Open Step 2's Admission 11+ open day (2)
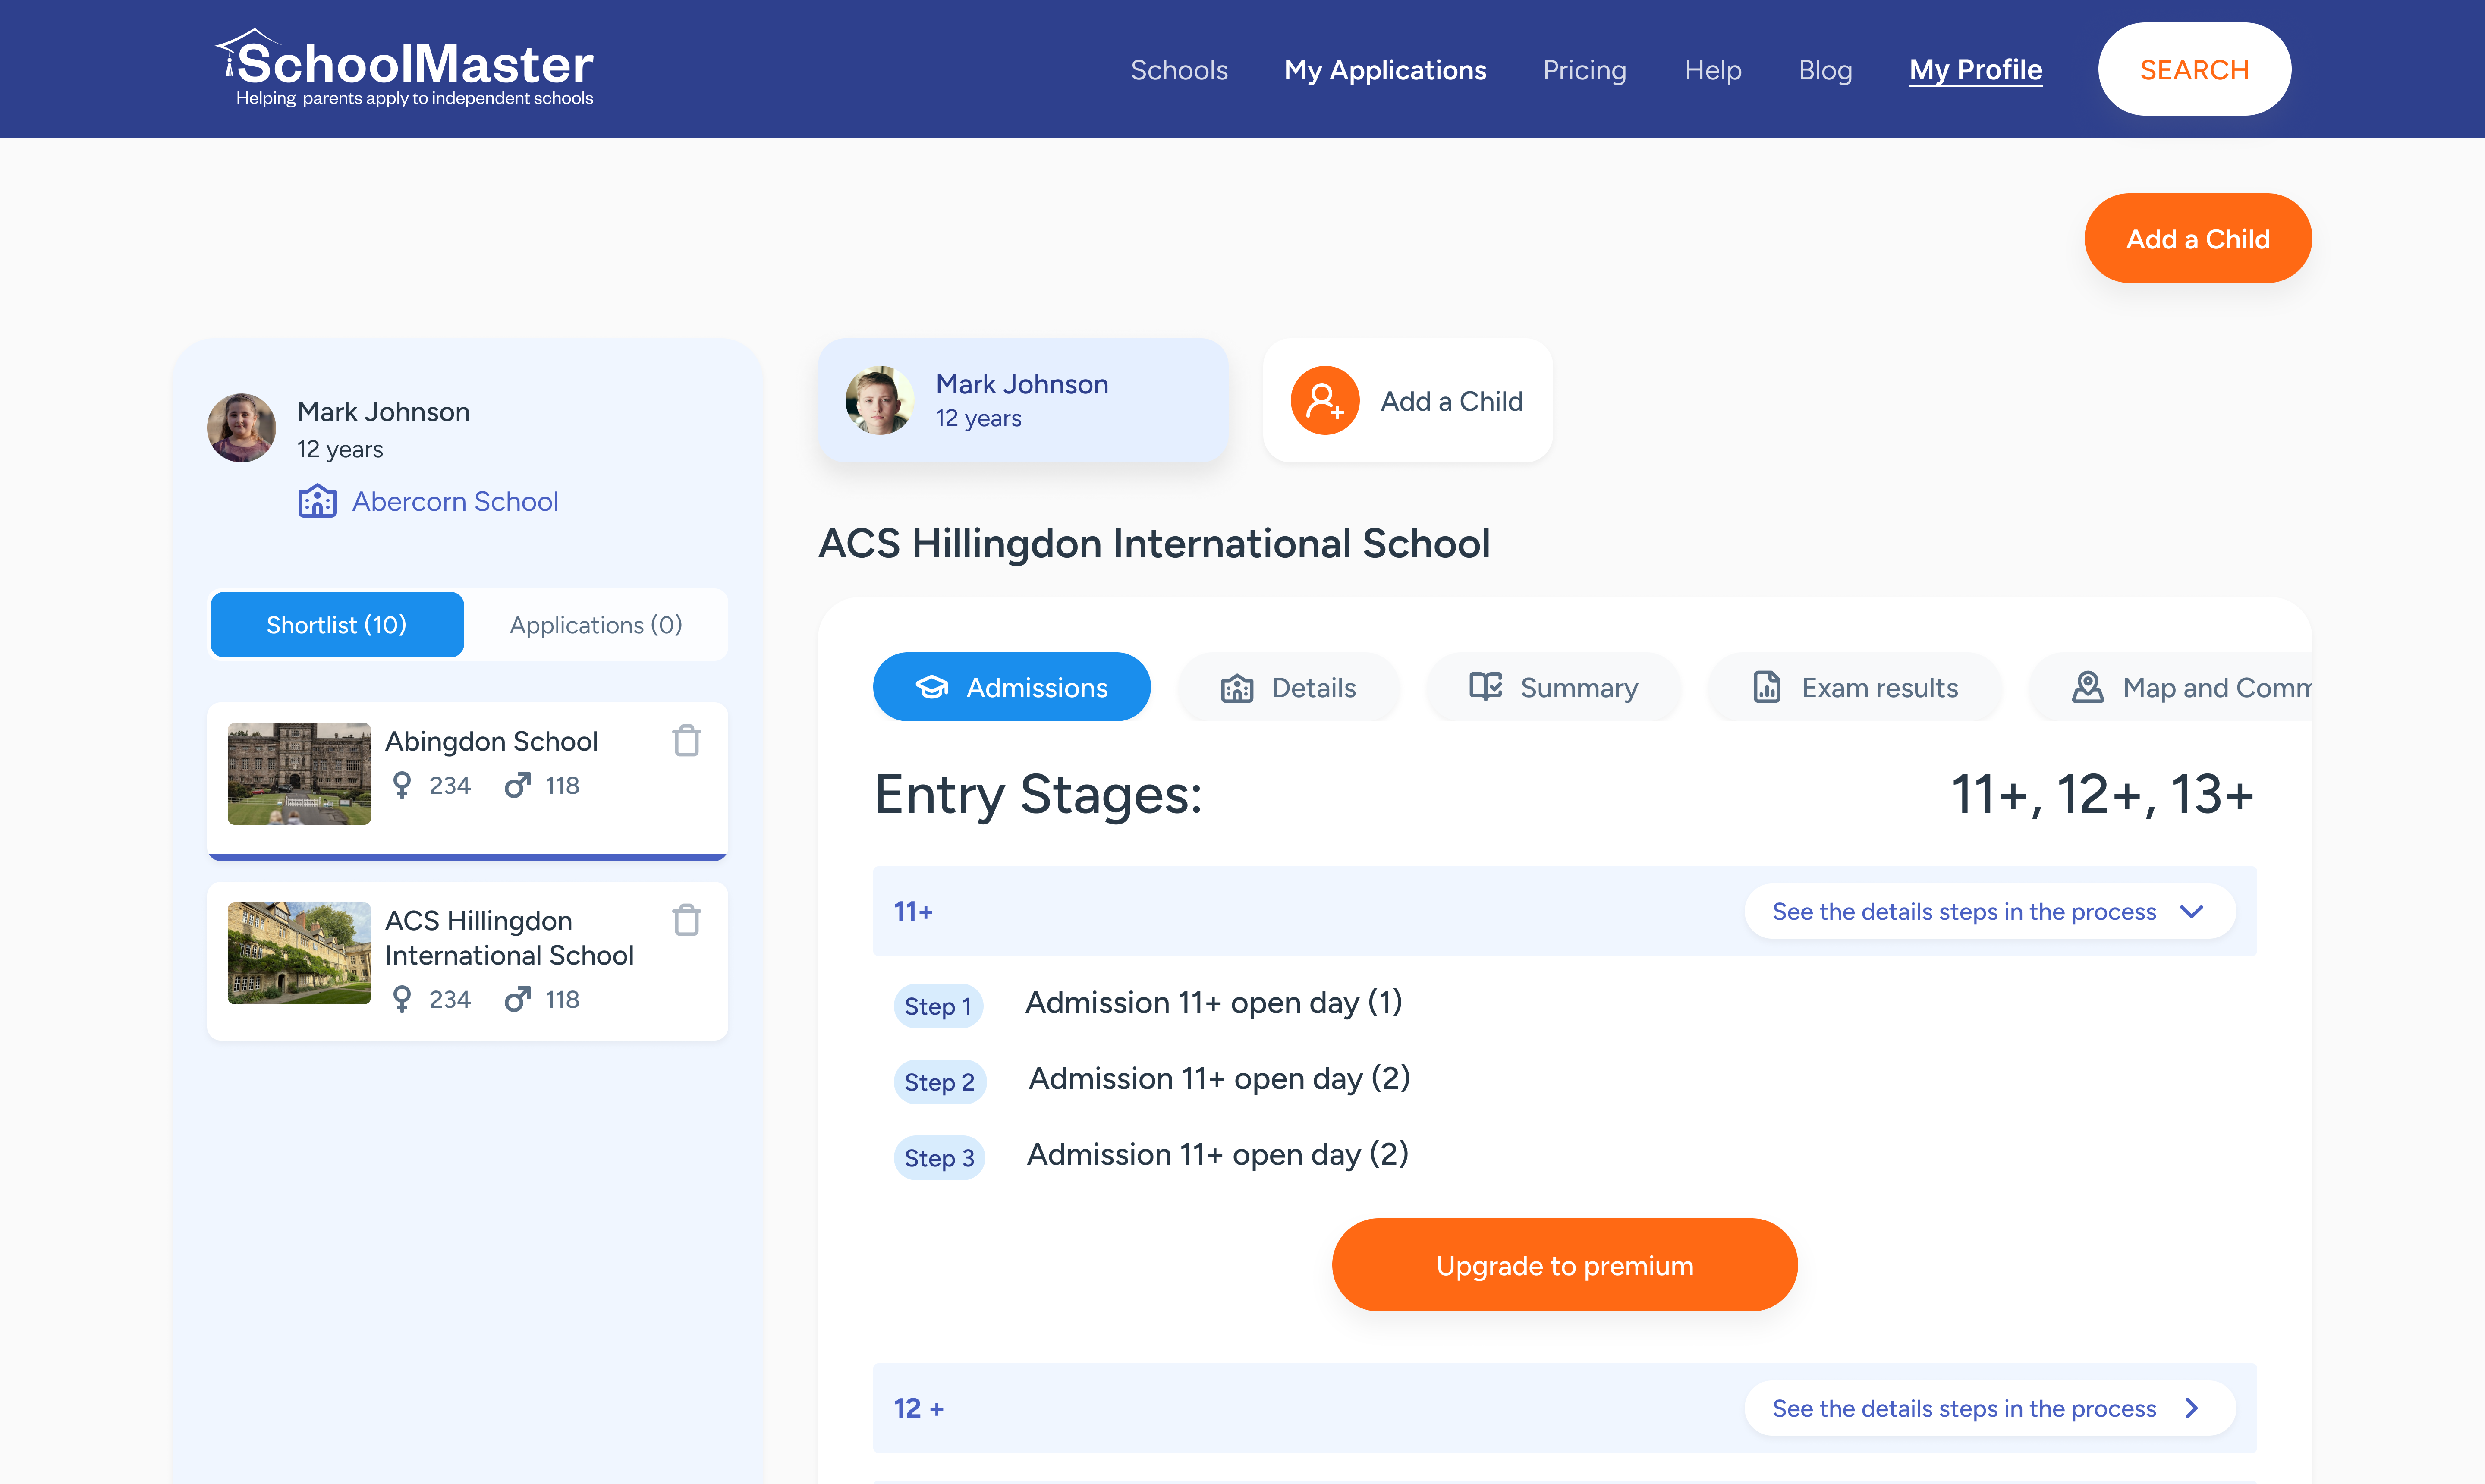This screenshot has width=2485, height=1484. pyautogui.click(x=1219, y=1078)
